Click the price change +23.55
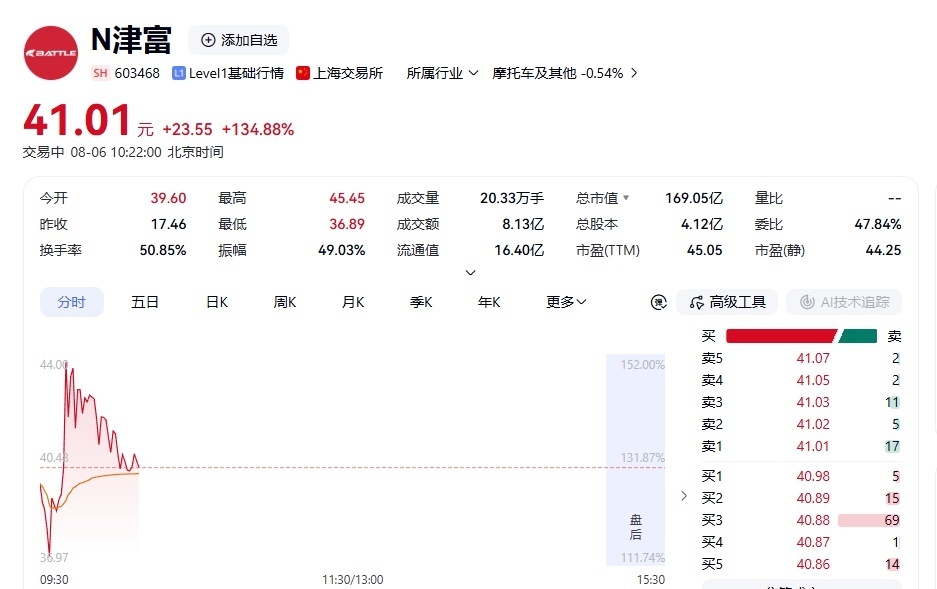Viewport: 937px width, 589px height. point(188,130)
